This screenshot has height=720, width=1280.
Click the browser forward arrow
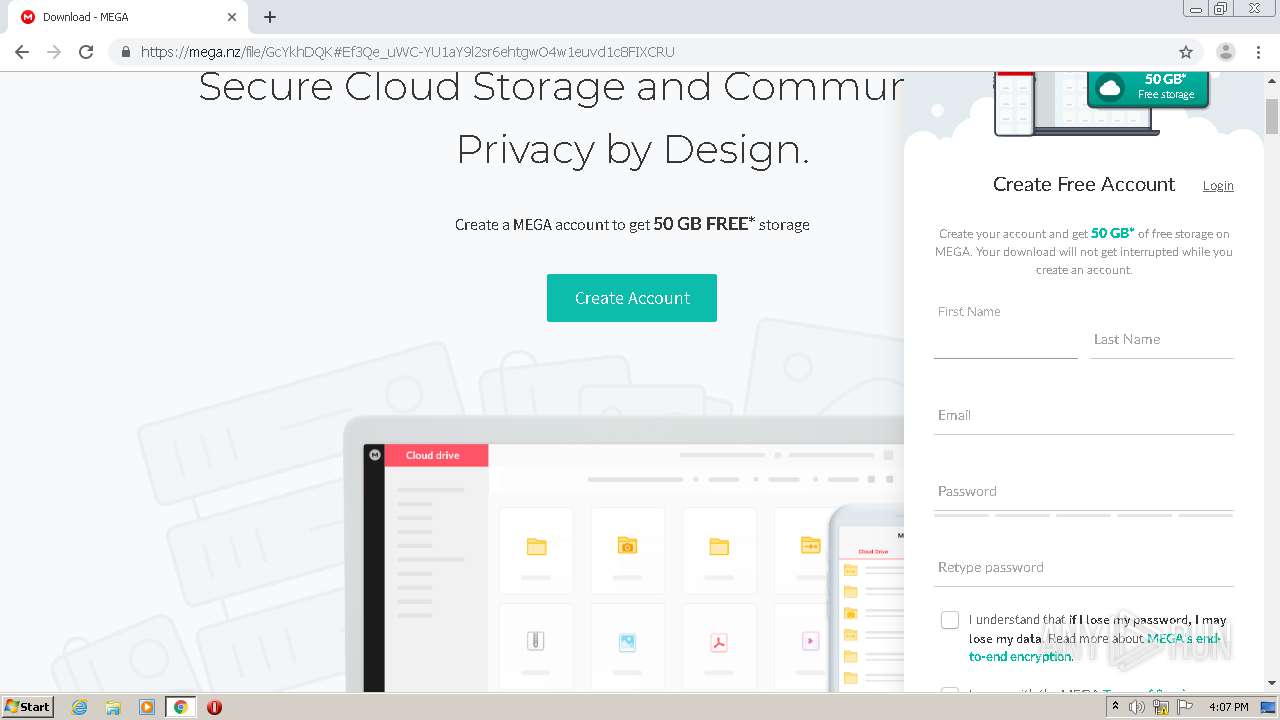[x=54, y=52]
